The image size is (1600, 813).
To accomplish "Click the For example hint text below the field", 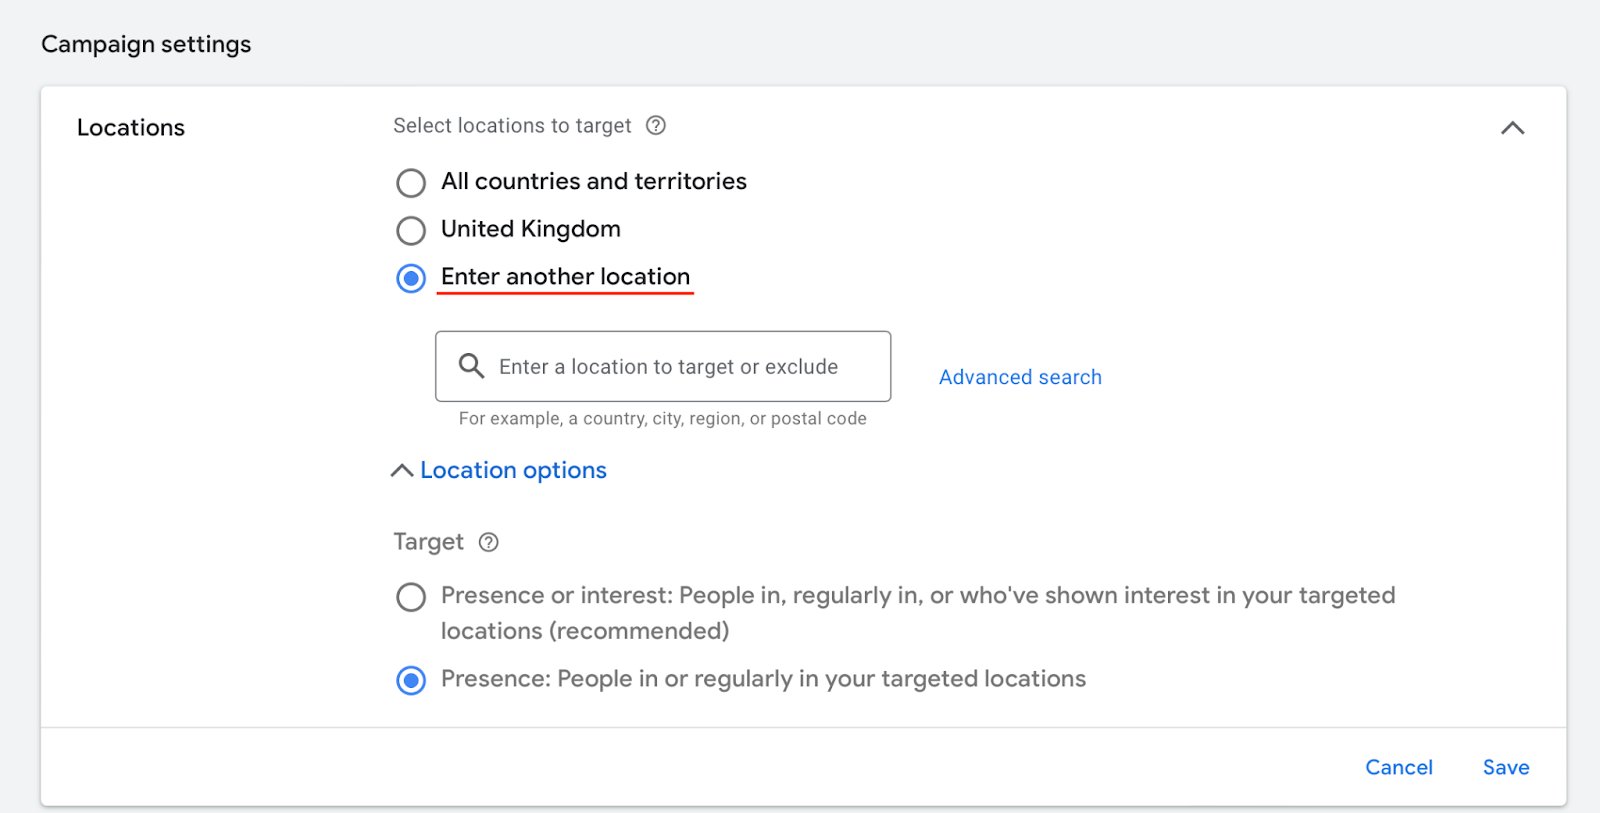I will tap(662, 419).
